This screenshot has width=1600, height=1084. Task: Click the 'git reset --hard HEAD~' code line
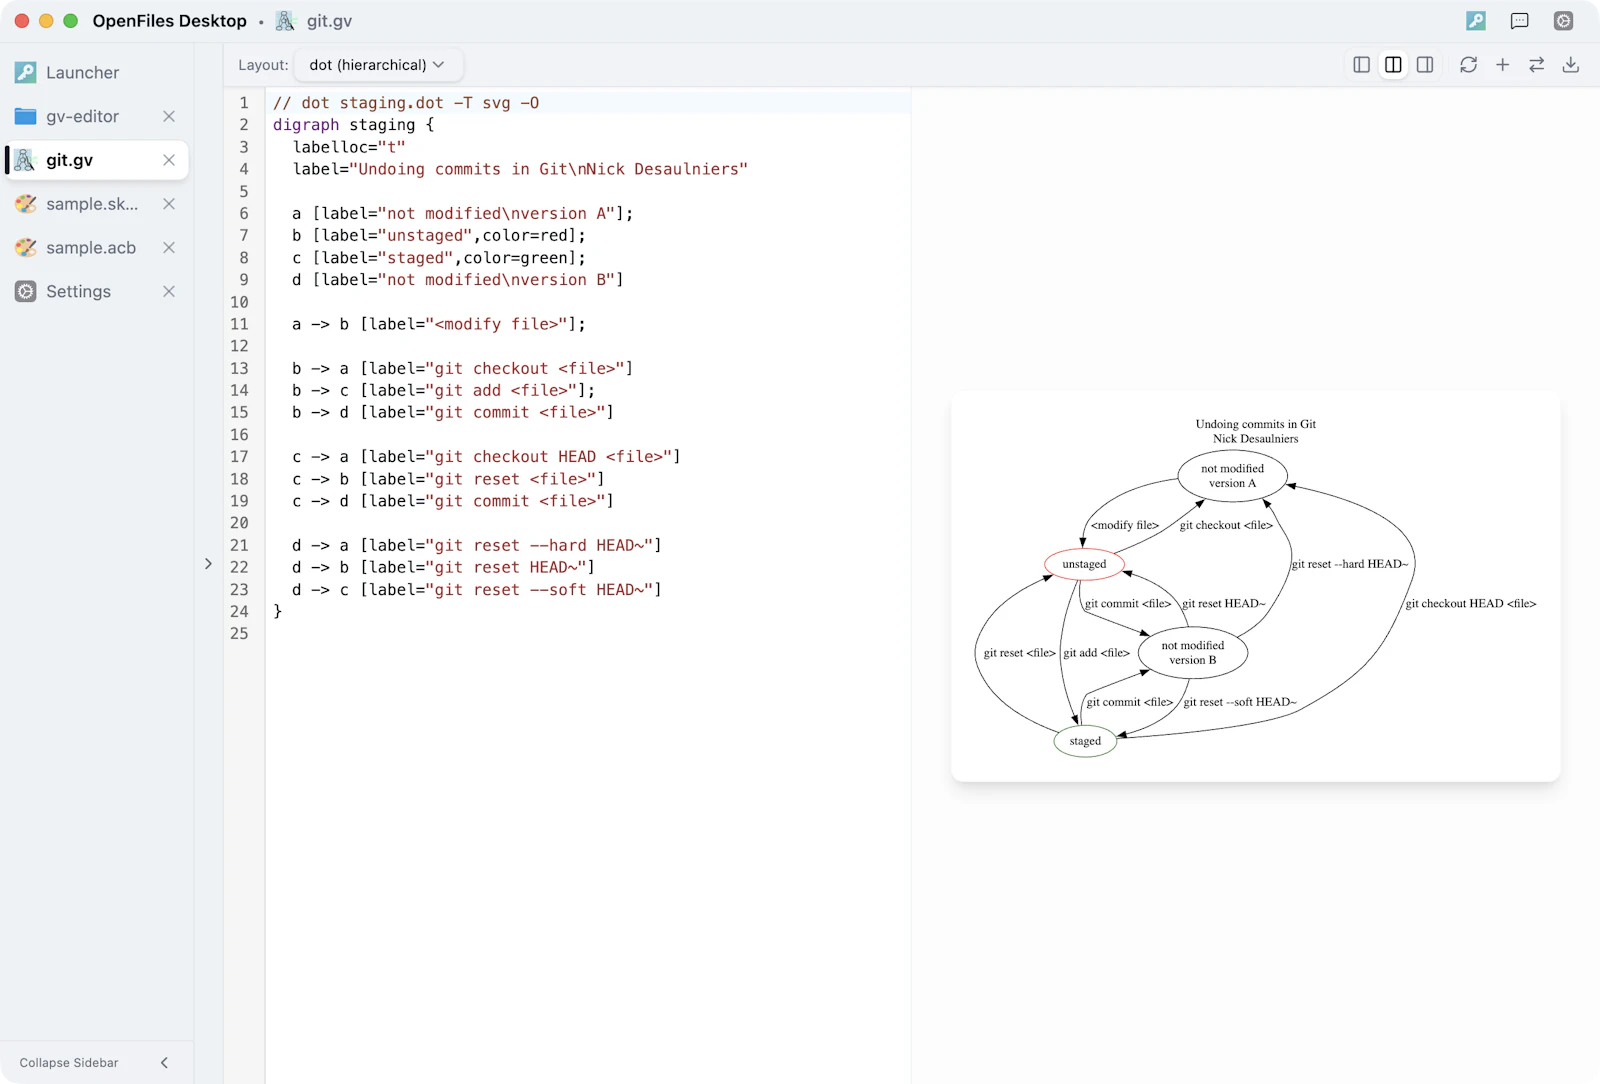pos(477,545)
